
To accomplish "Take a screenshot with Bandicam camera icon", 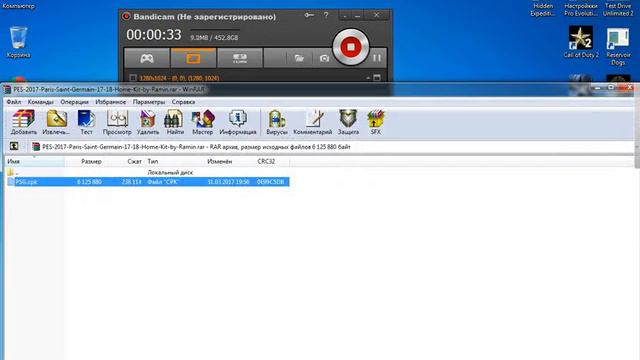I will click(324, 58).
